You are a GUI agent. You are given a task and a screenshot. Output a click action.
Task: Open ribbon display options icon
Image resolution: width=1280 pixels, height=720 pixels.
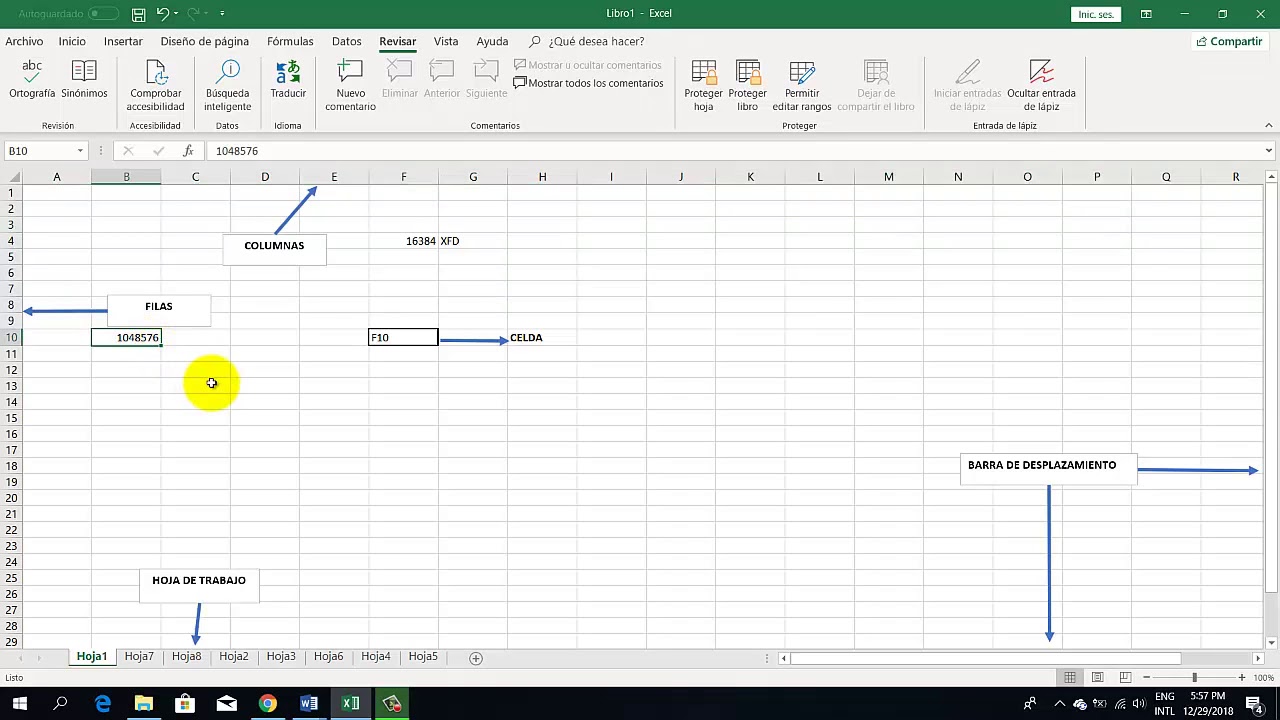point(1146,14)
